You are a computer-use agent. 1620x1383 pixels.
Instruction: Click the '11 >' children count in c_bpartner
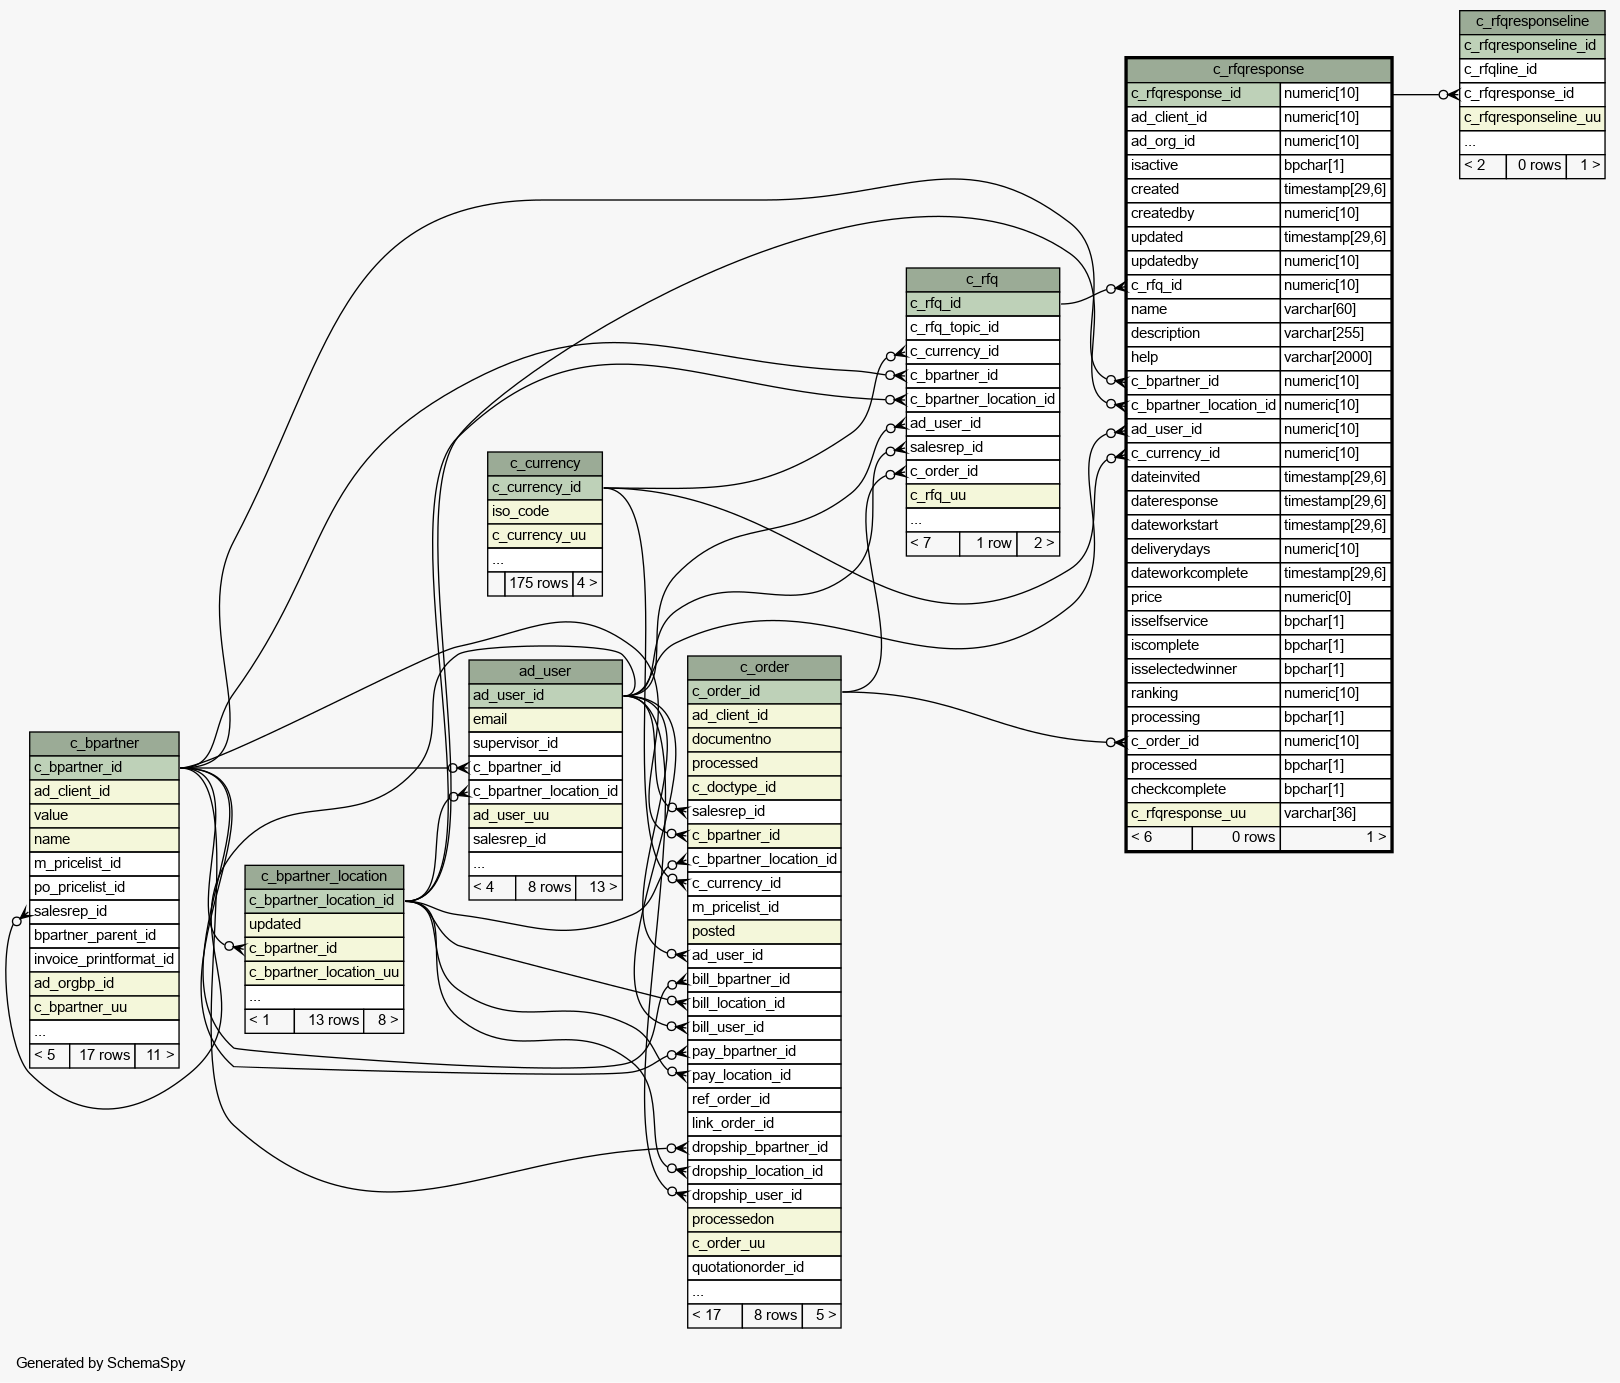pos(158,1056)
